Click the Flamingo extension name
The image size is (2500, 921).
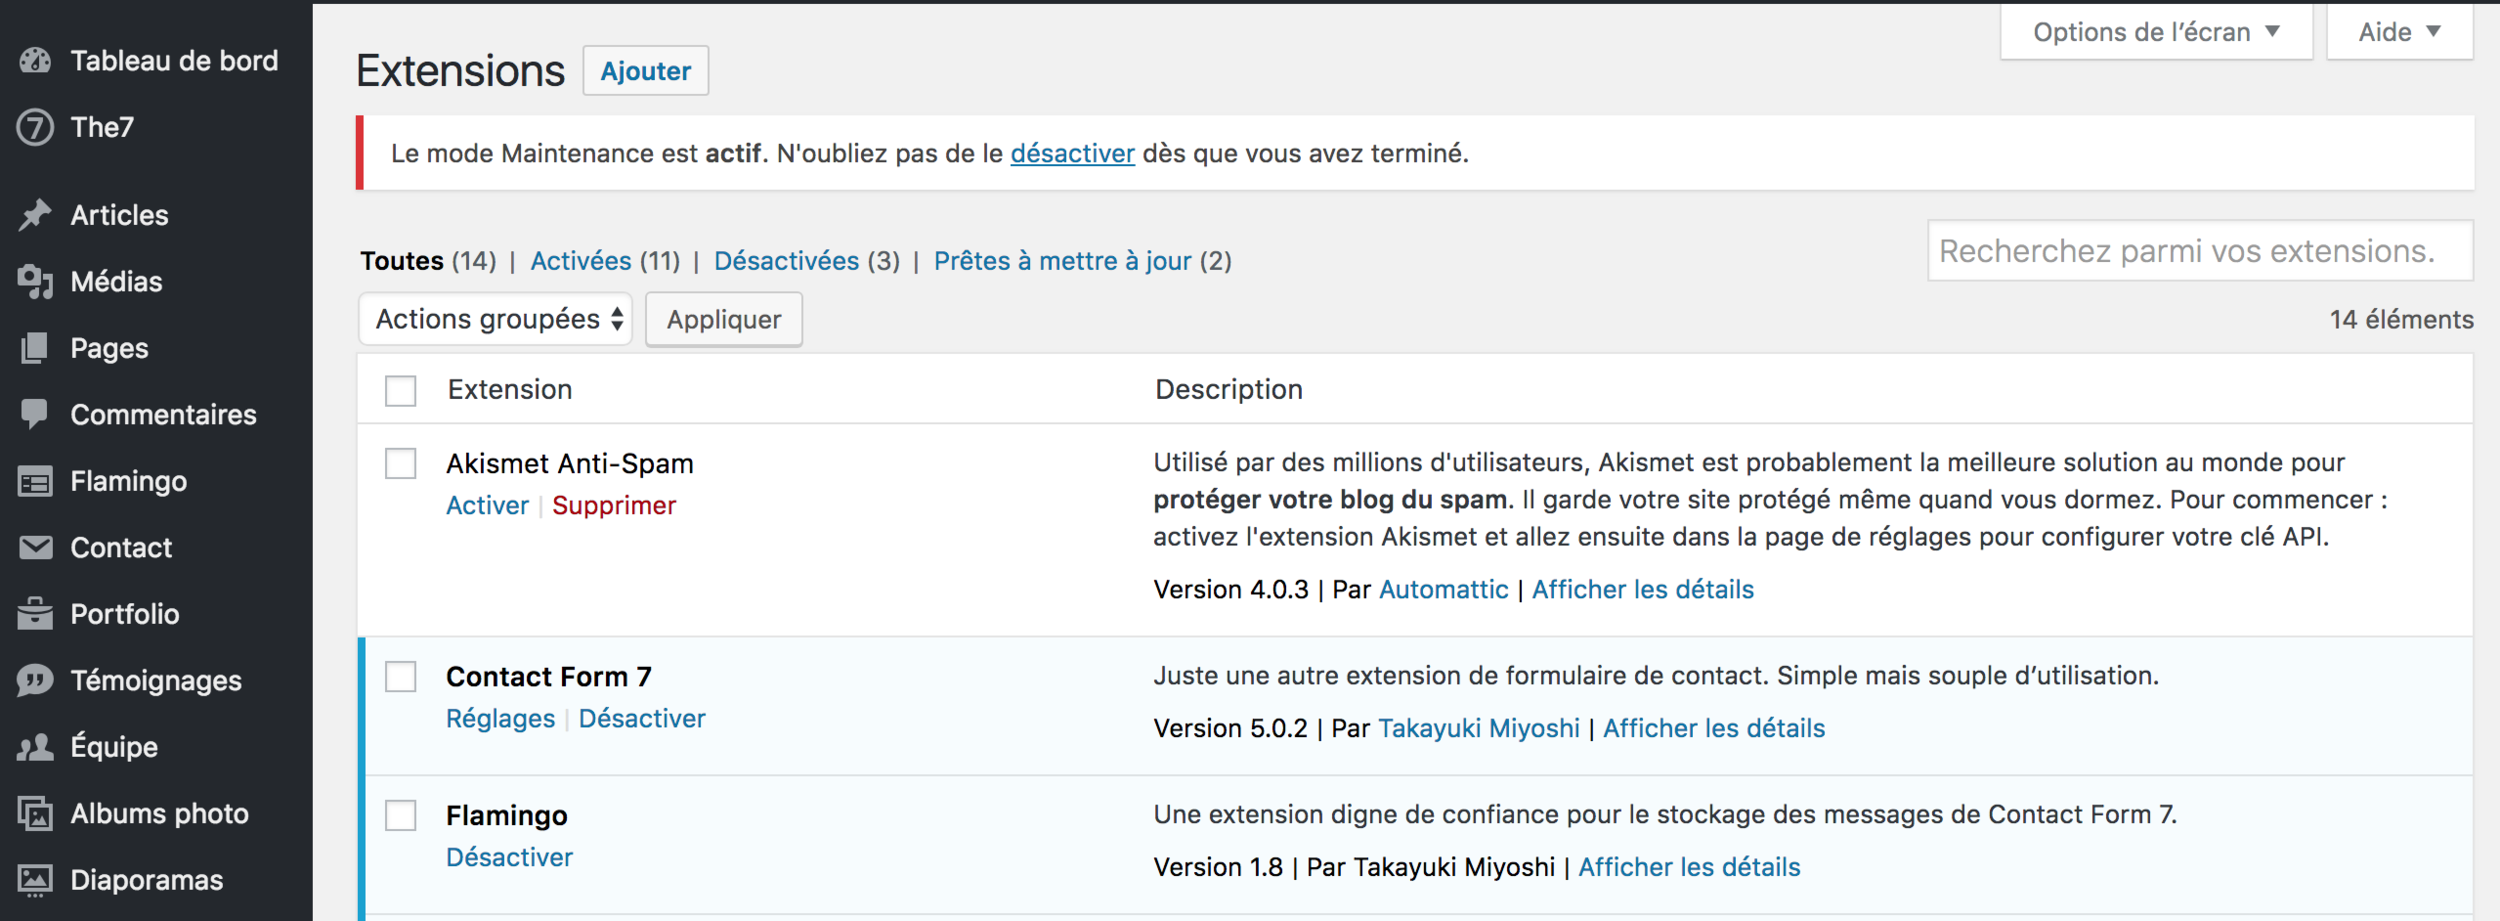(x=507, y=816)
